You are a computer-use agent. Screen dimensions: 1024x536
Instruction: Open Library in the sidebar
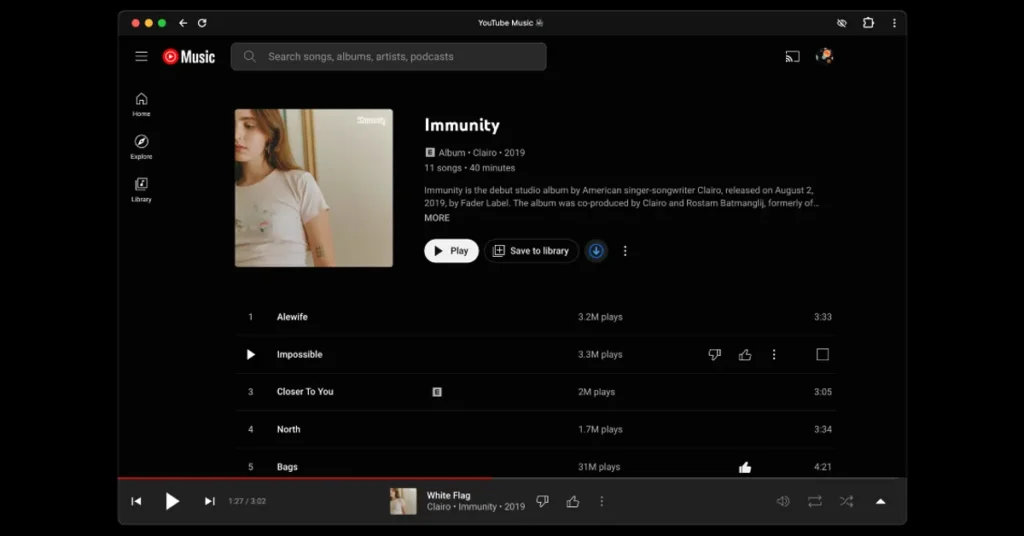(141, 189)
